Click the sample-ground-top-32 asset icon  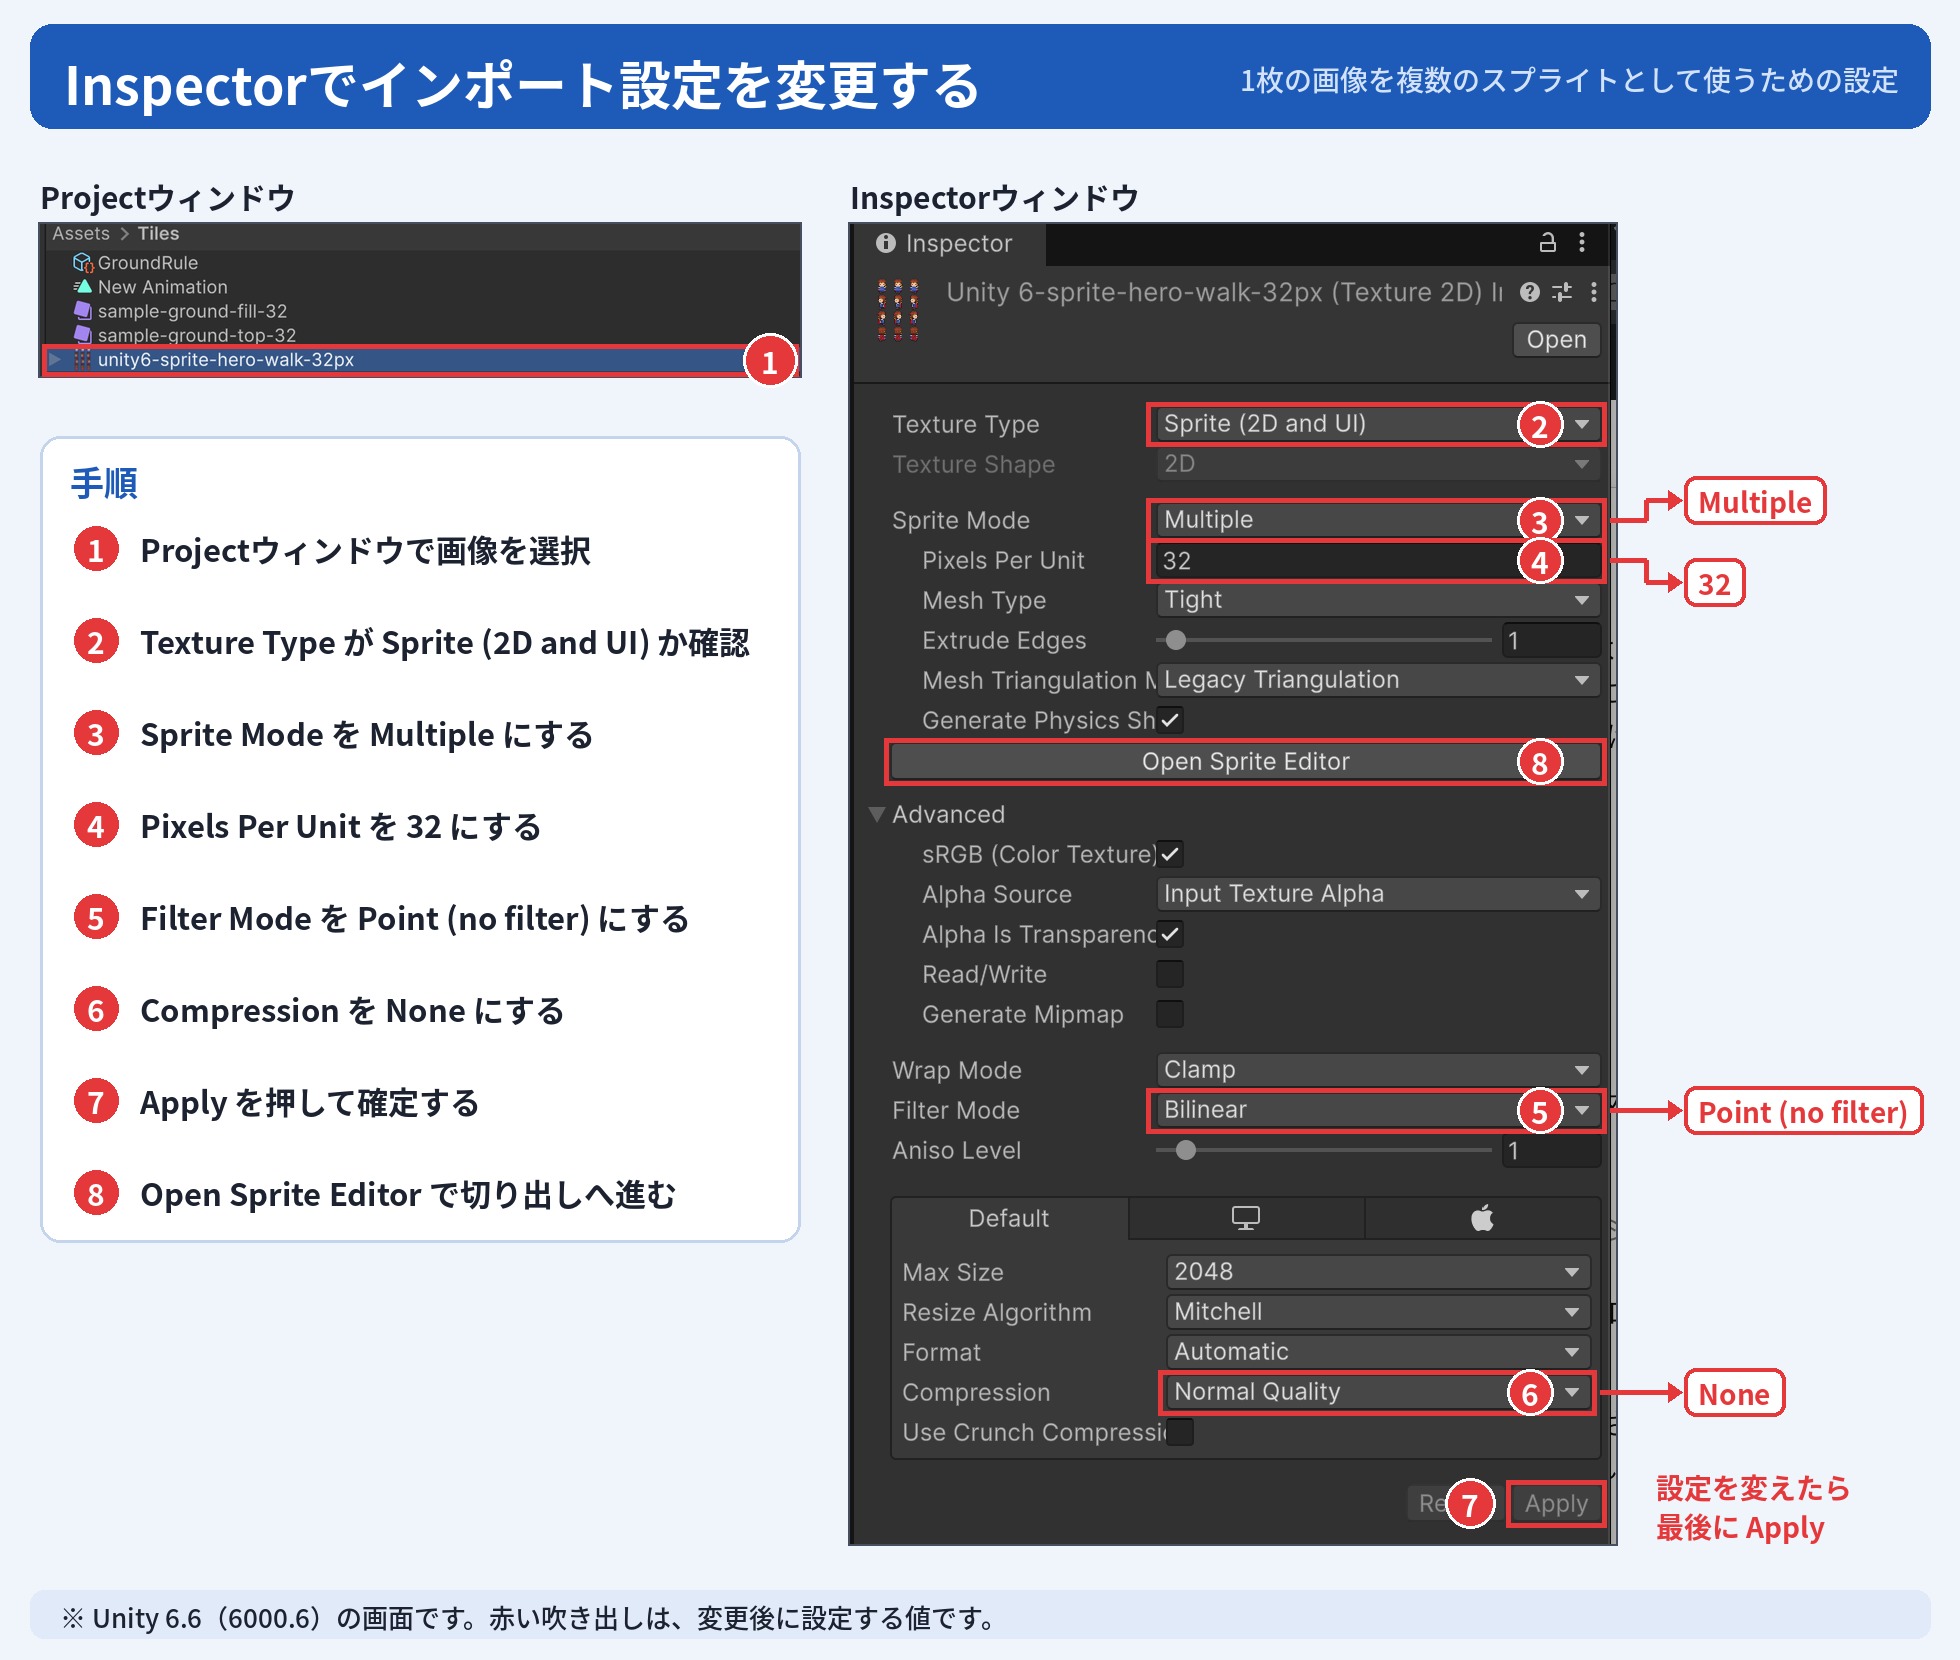click(83, 335)
